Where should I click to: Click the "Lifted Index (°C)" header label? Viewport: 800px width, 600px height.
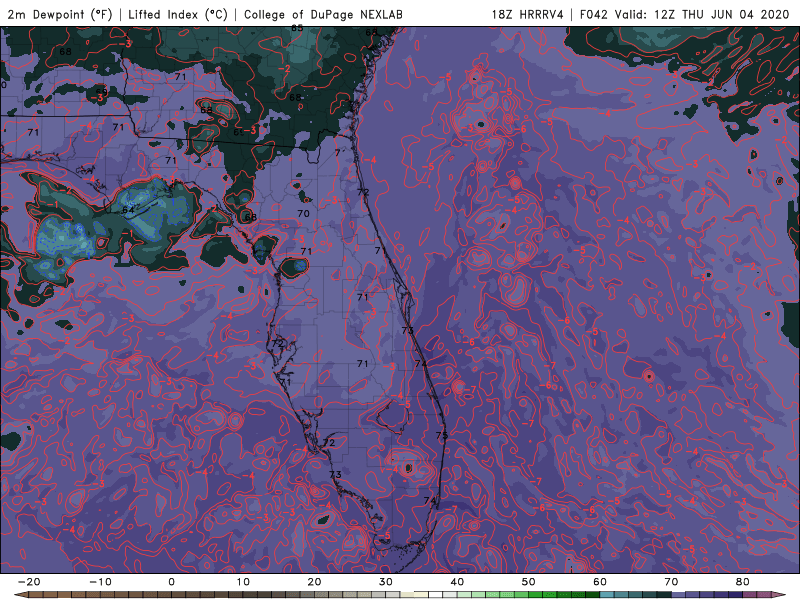(x=178, y=14)
